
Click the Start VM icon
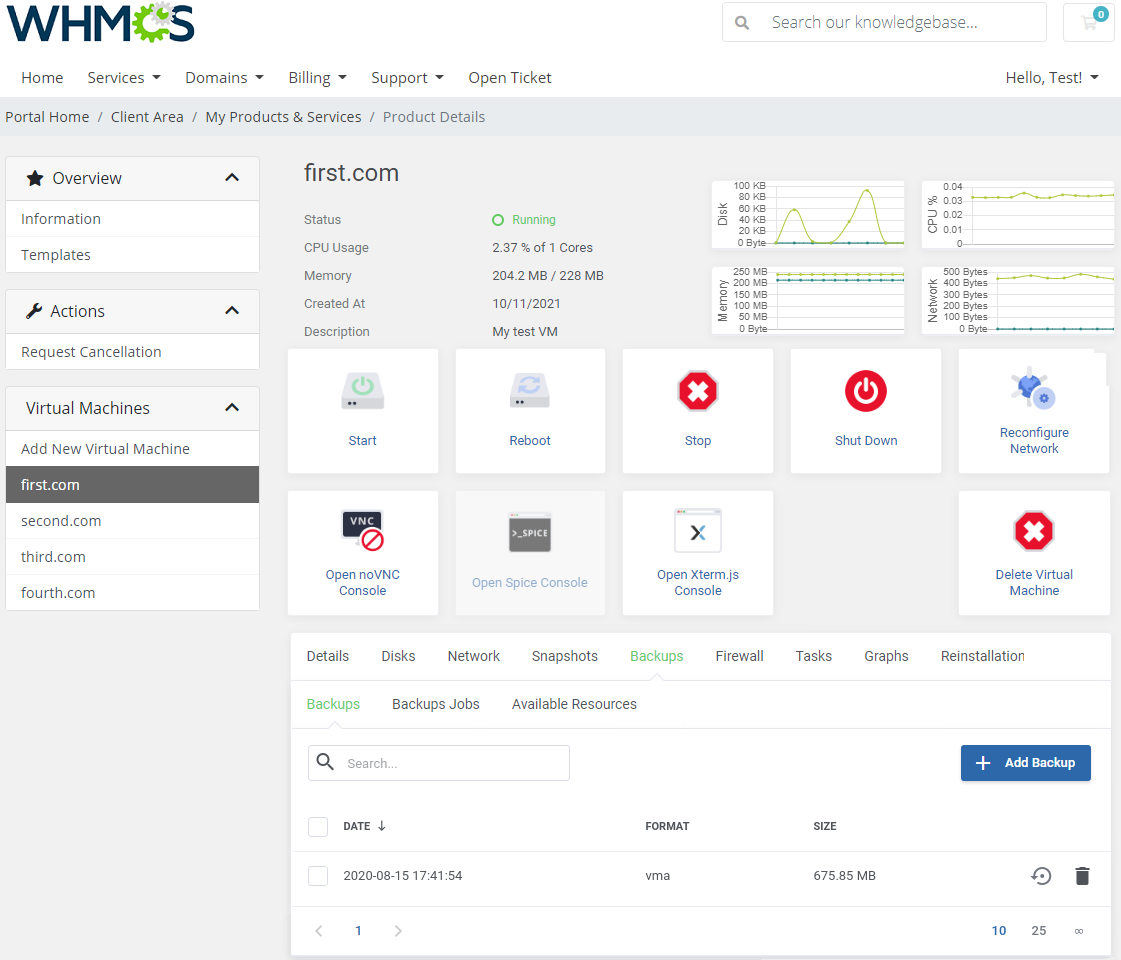coord(362,391)
